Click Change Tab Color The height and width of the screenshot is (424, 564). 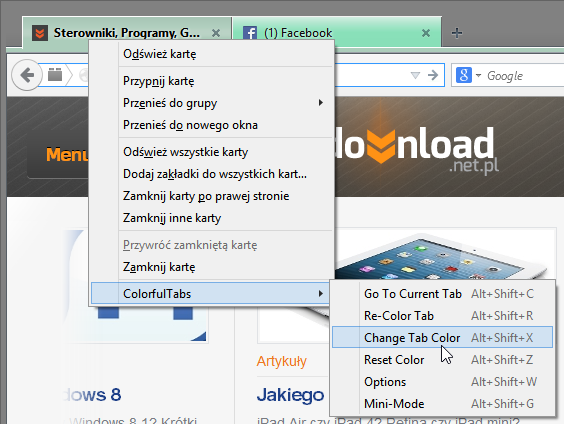click(442, 337)
